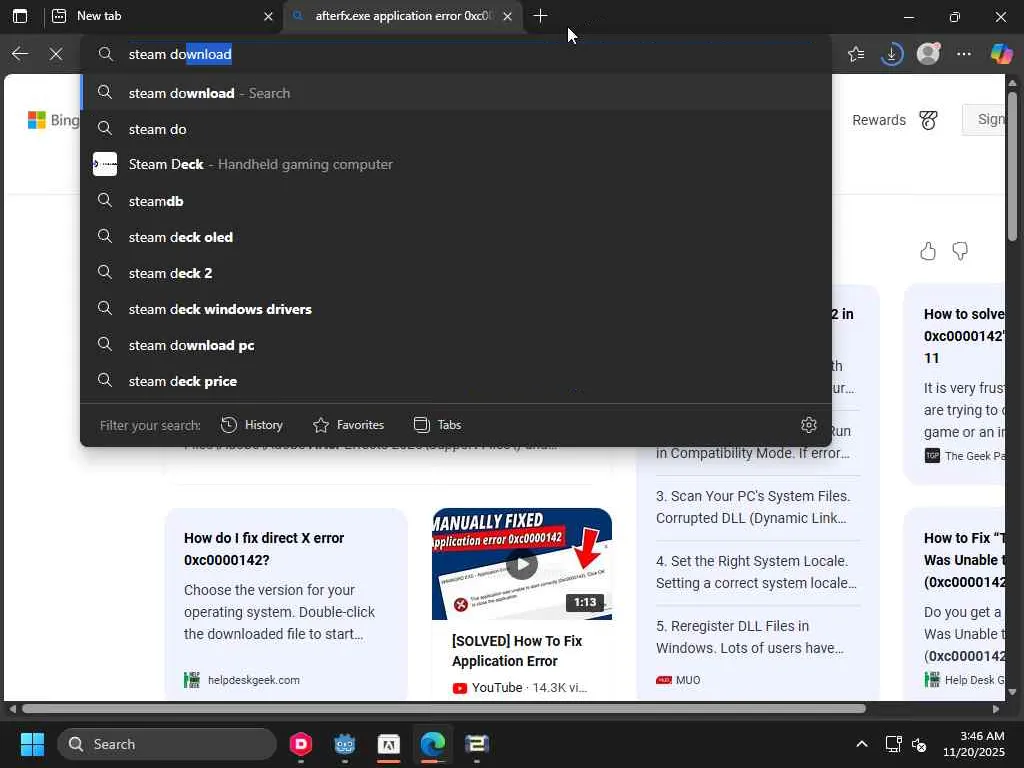1024x768 pixels.
Task: Close the New tab tab
Action: click(x=268, y=16)
